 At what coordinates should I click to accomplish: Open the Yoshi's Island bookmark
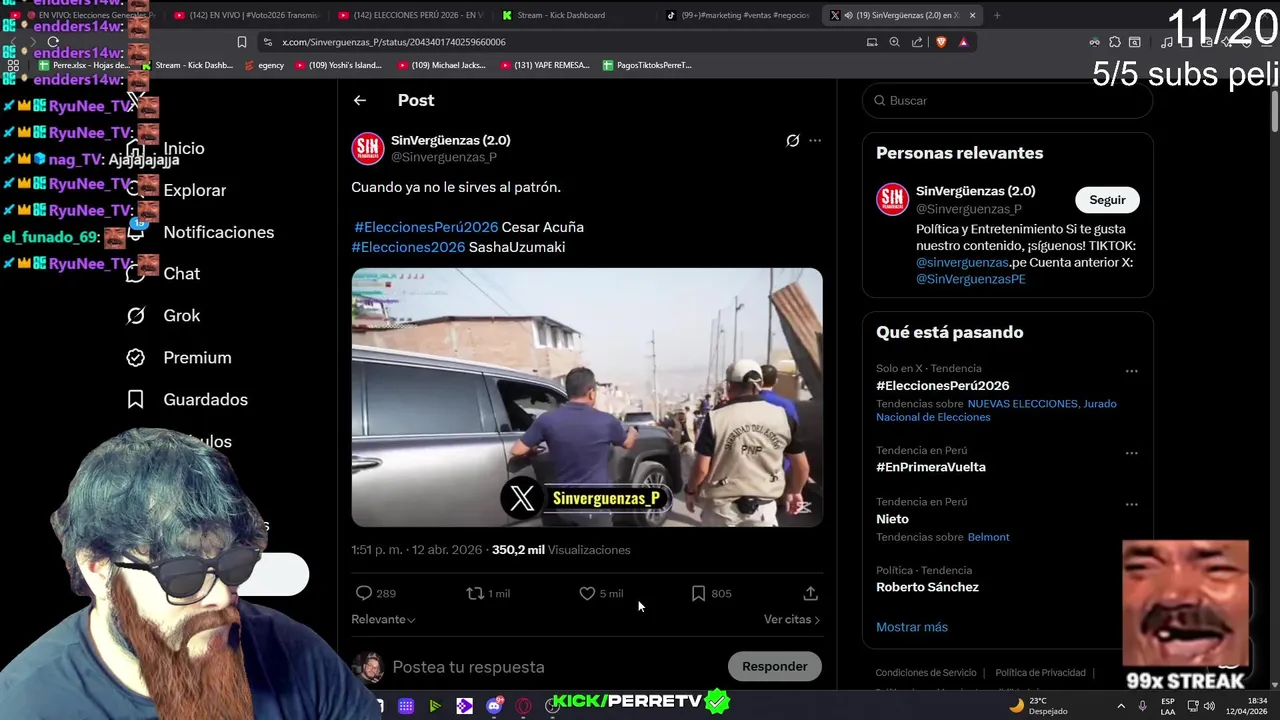click(x=339, y=65)
